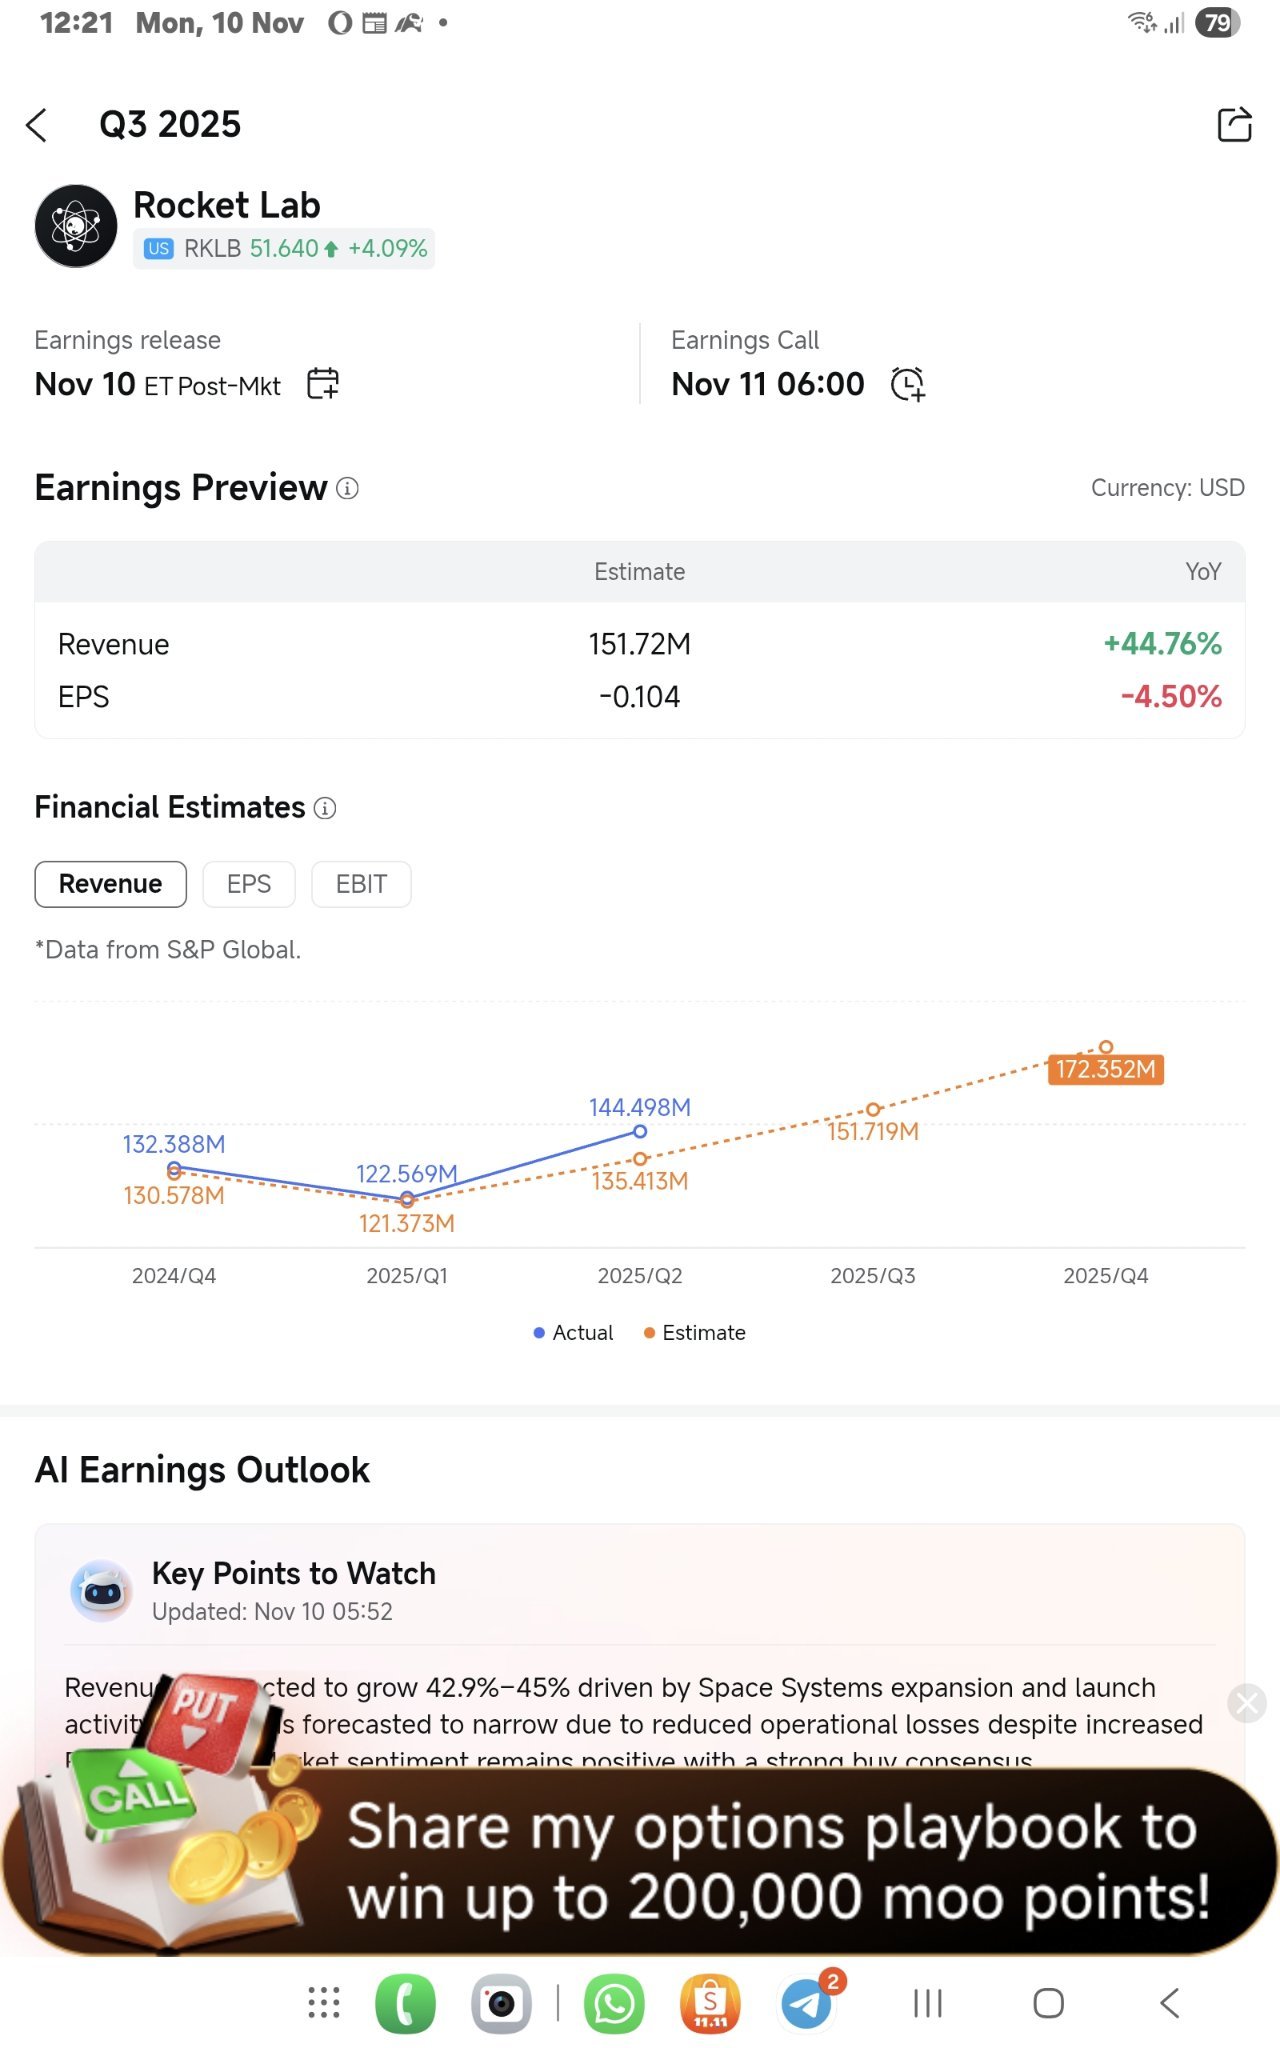Viewport: 1280px width, 2048px height.
Task: Open the RKLB stock quote chip
Action: pyautogui.click(x=284, y=249)
